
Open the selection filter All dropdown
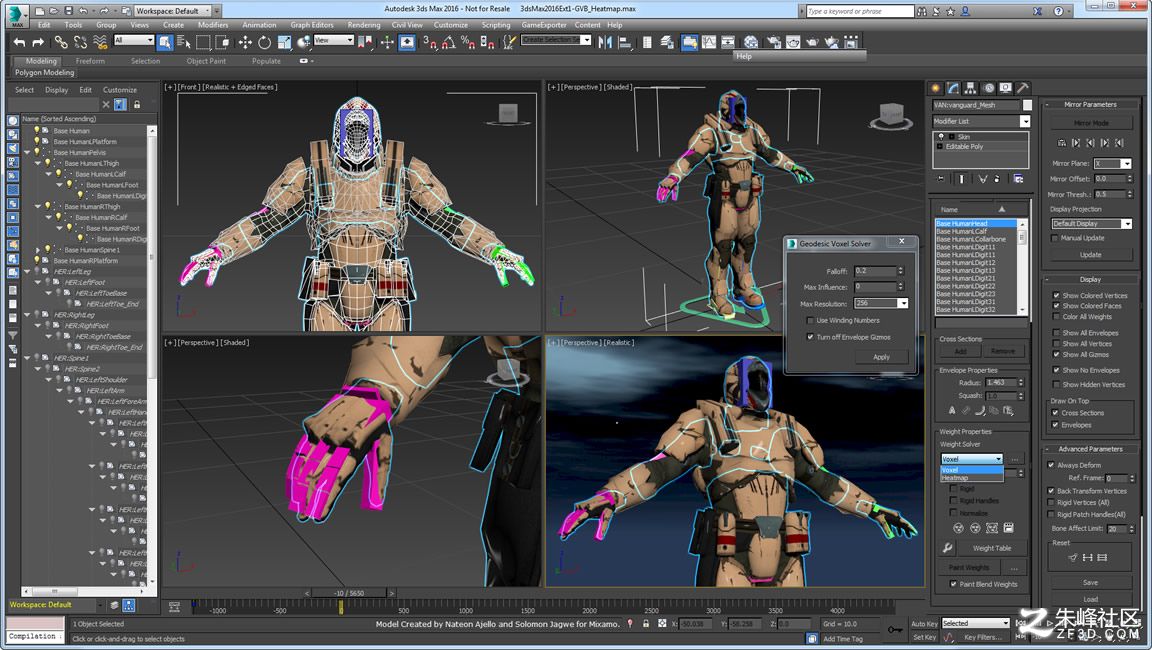pos(134,40)
